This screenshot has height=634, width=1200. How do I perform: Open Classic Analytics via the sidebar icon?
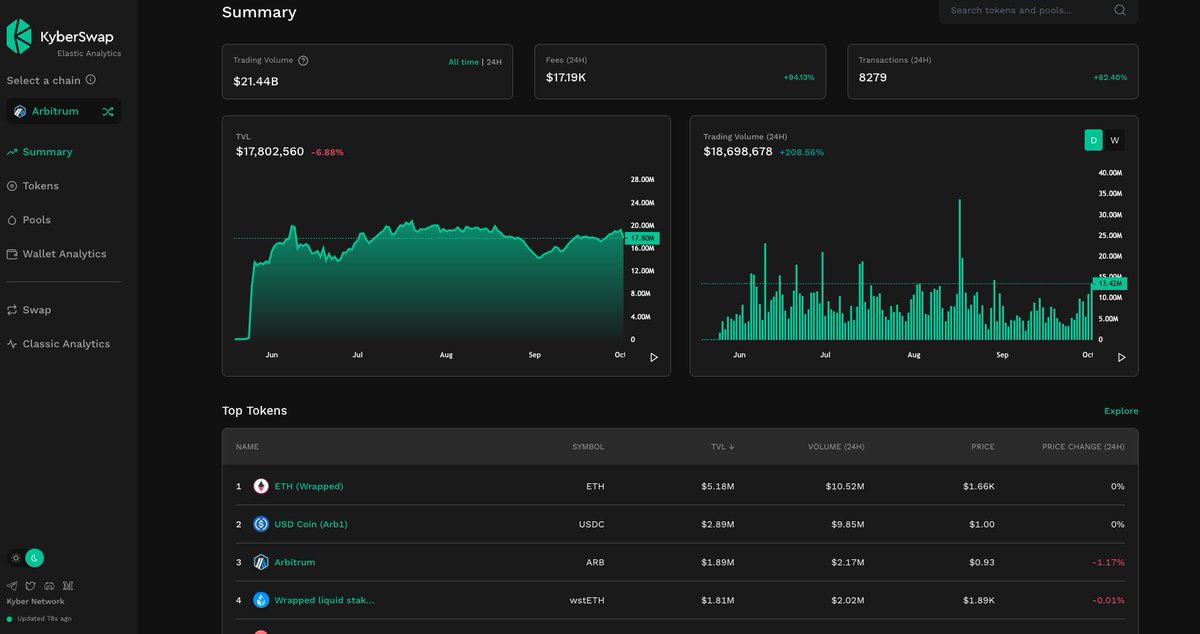[10, 343]
